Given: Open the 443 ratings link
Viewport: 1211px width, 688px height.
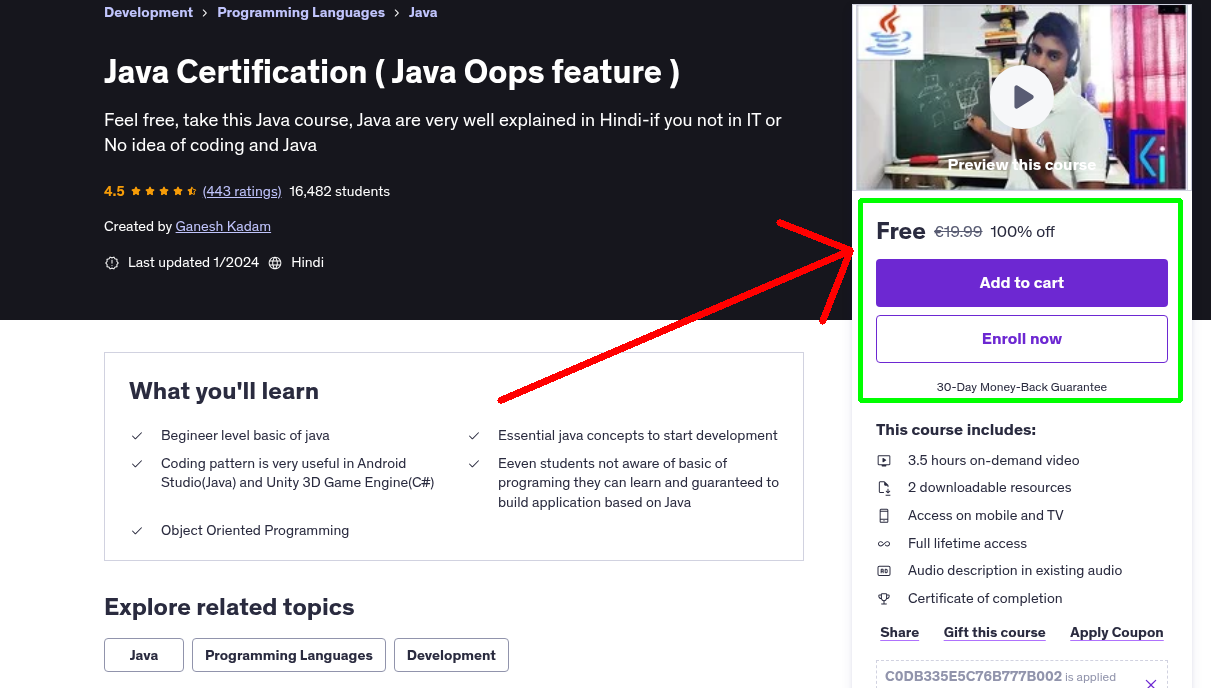Looking at the screenshot, I should (241, 191).
